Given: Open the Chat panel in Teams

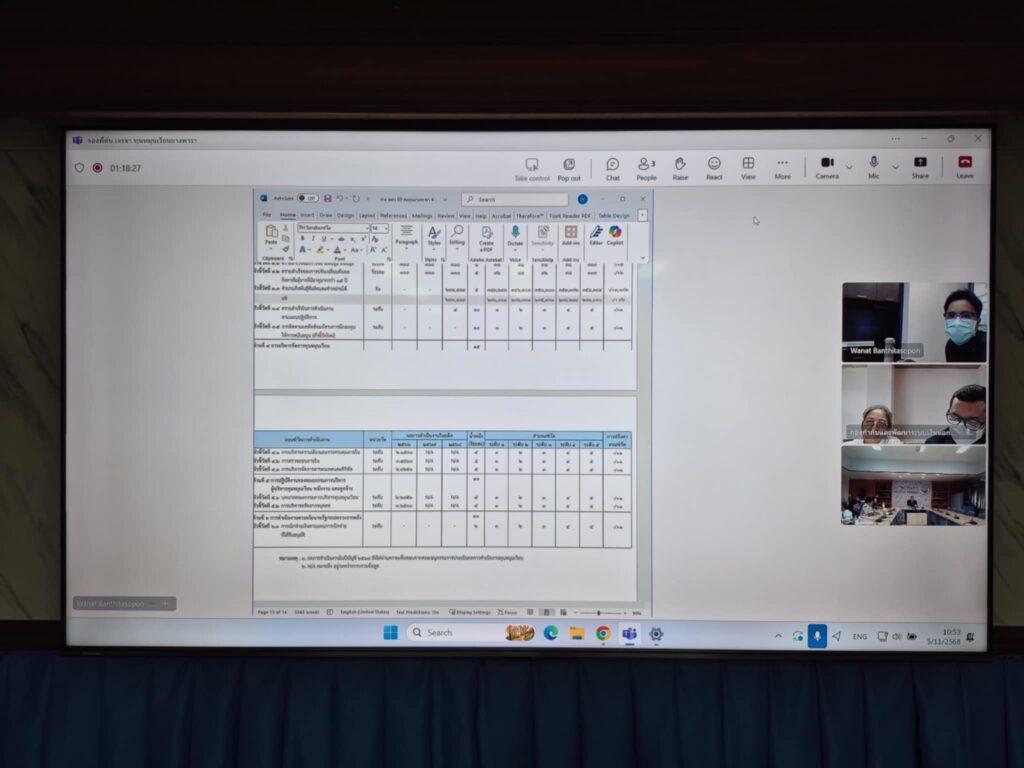Looking at the screenshot, I should point(612,166).
